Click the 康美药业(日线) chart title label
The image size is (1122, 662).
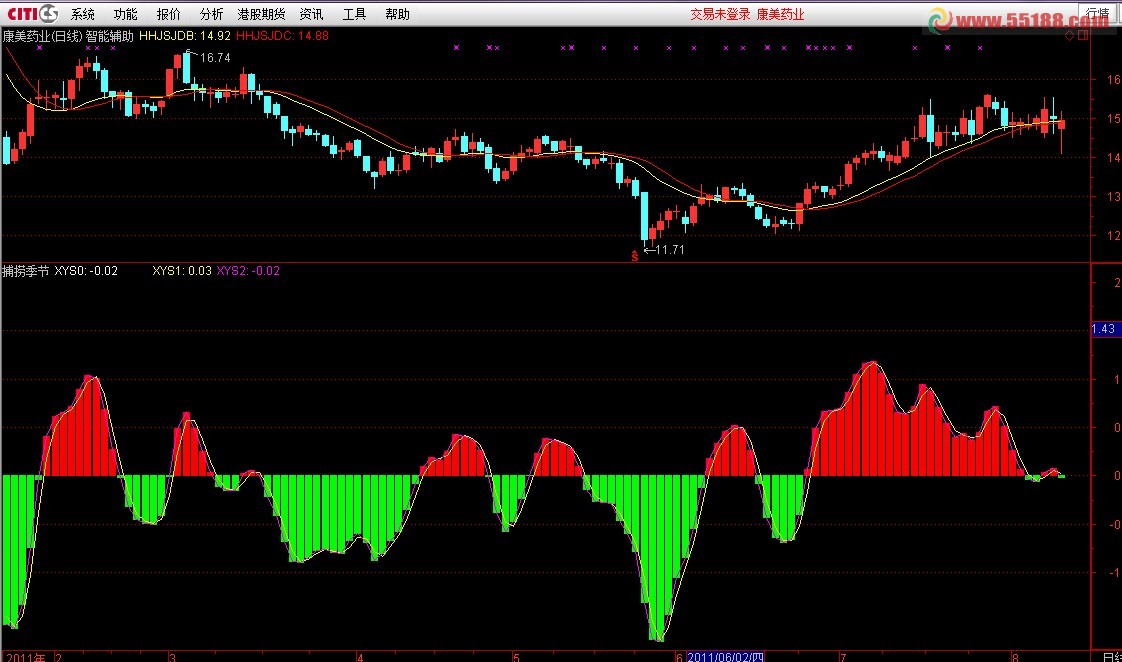[48, 35]
